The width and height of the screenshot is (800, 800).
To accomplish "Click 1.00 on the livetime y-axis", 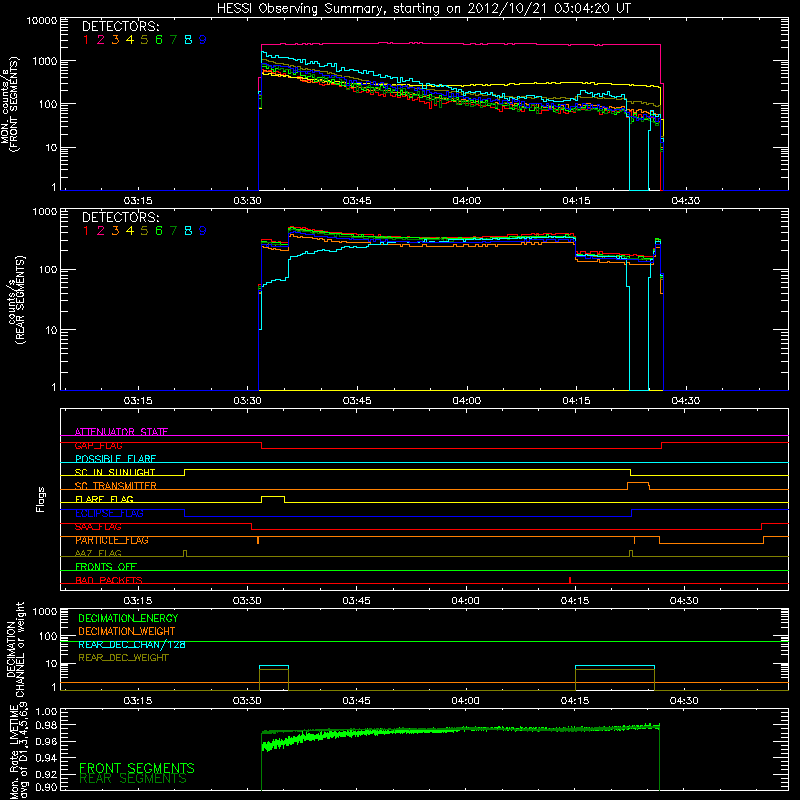I will click(46, 712).
